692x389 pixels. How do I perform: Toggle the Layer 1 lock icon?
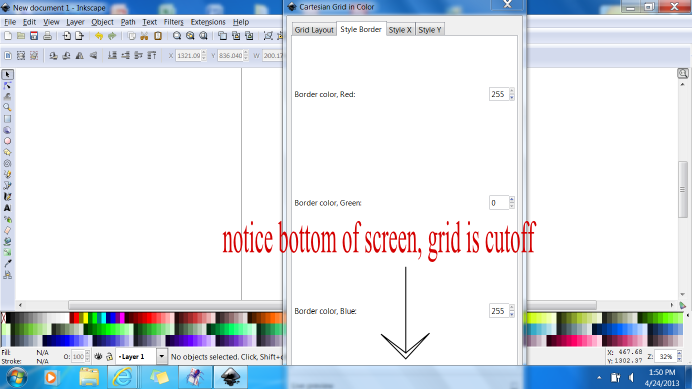[x=109, y=356]
